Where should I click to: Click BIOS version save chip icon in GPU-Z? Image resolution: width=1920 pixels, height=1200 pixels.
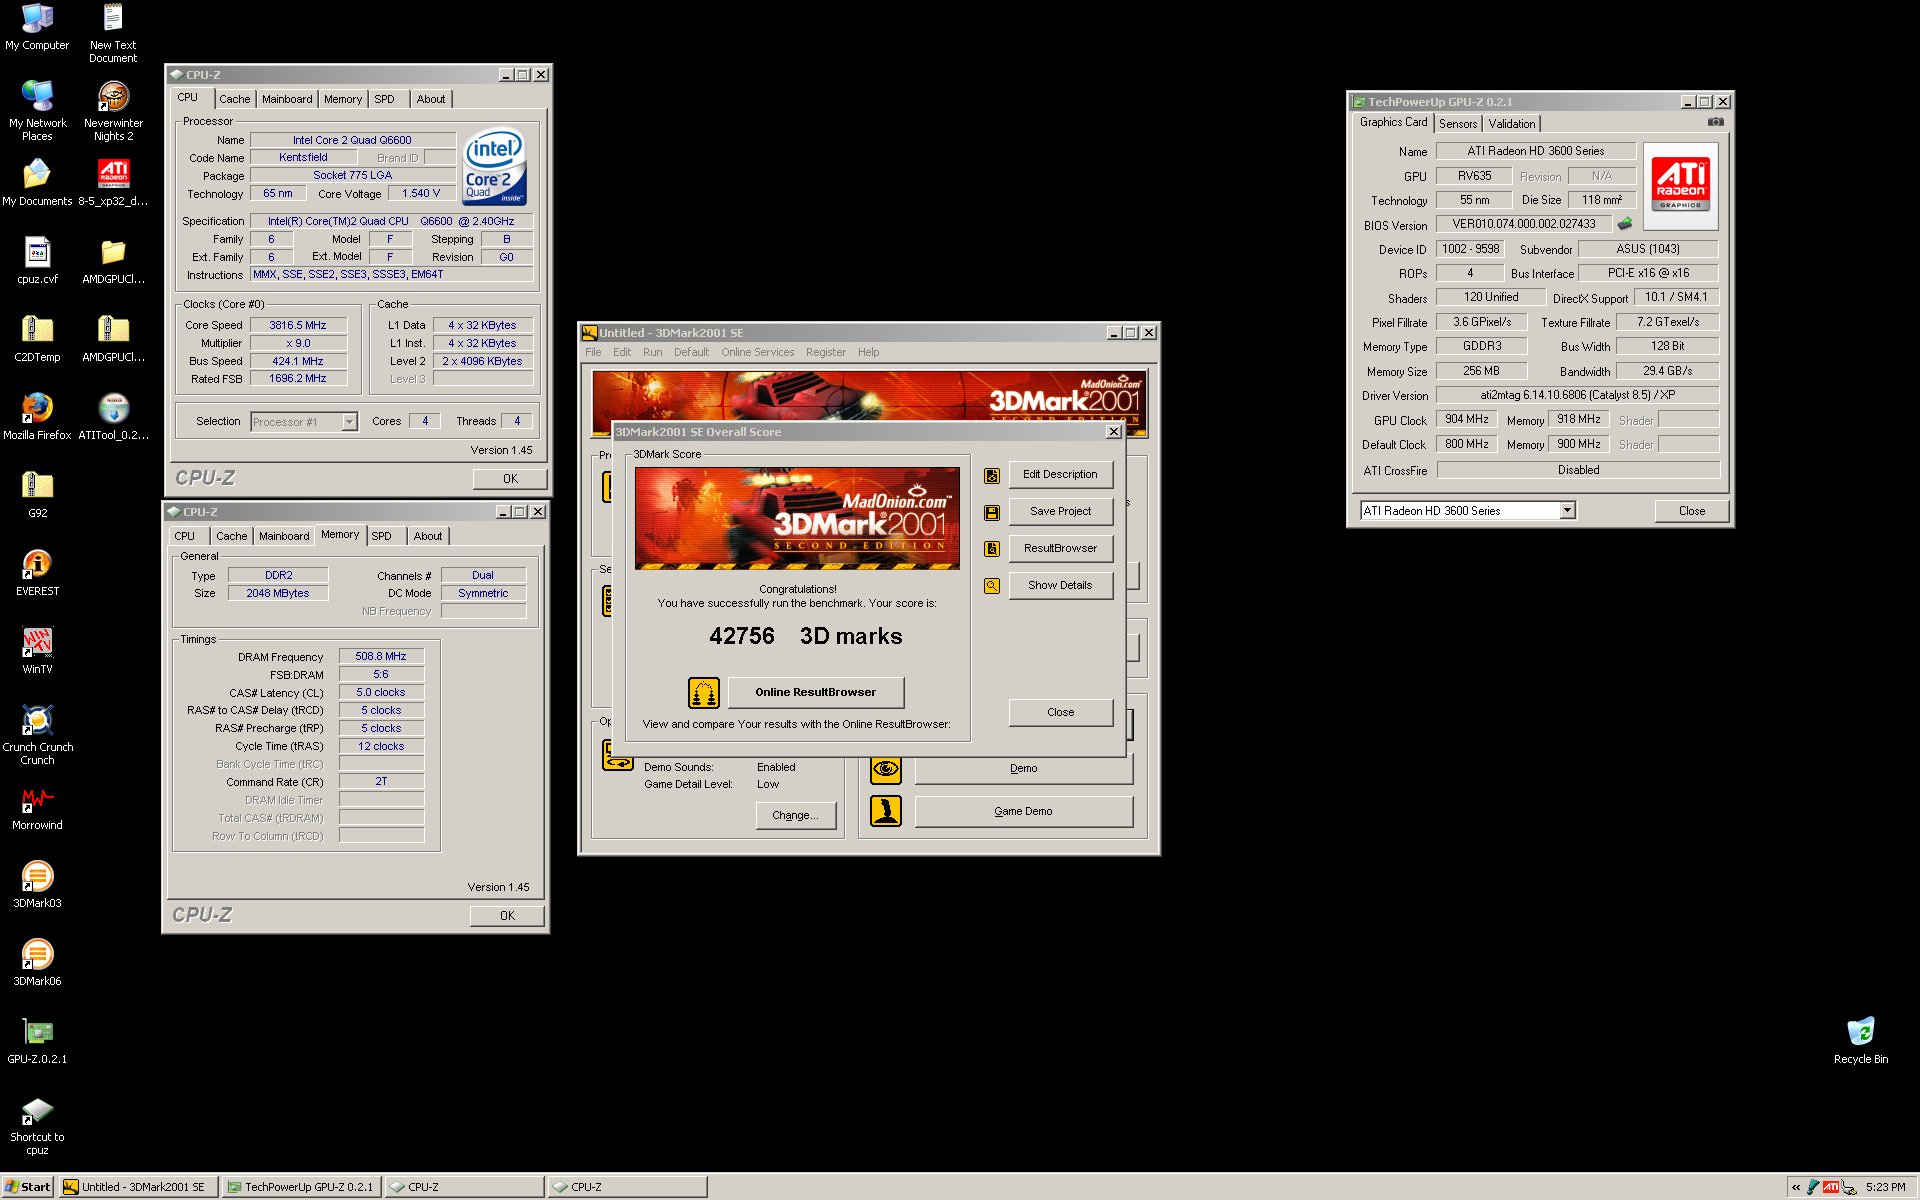tap(1625, 224)
